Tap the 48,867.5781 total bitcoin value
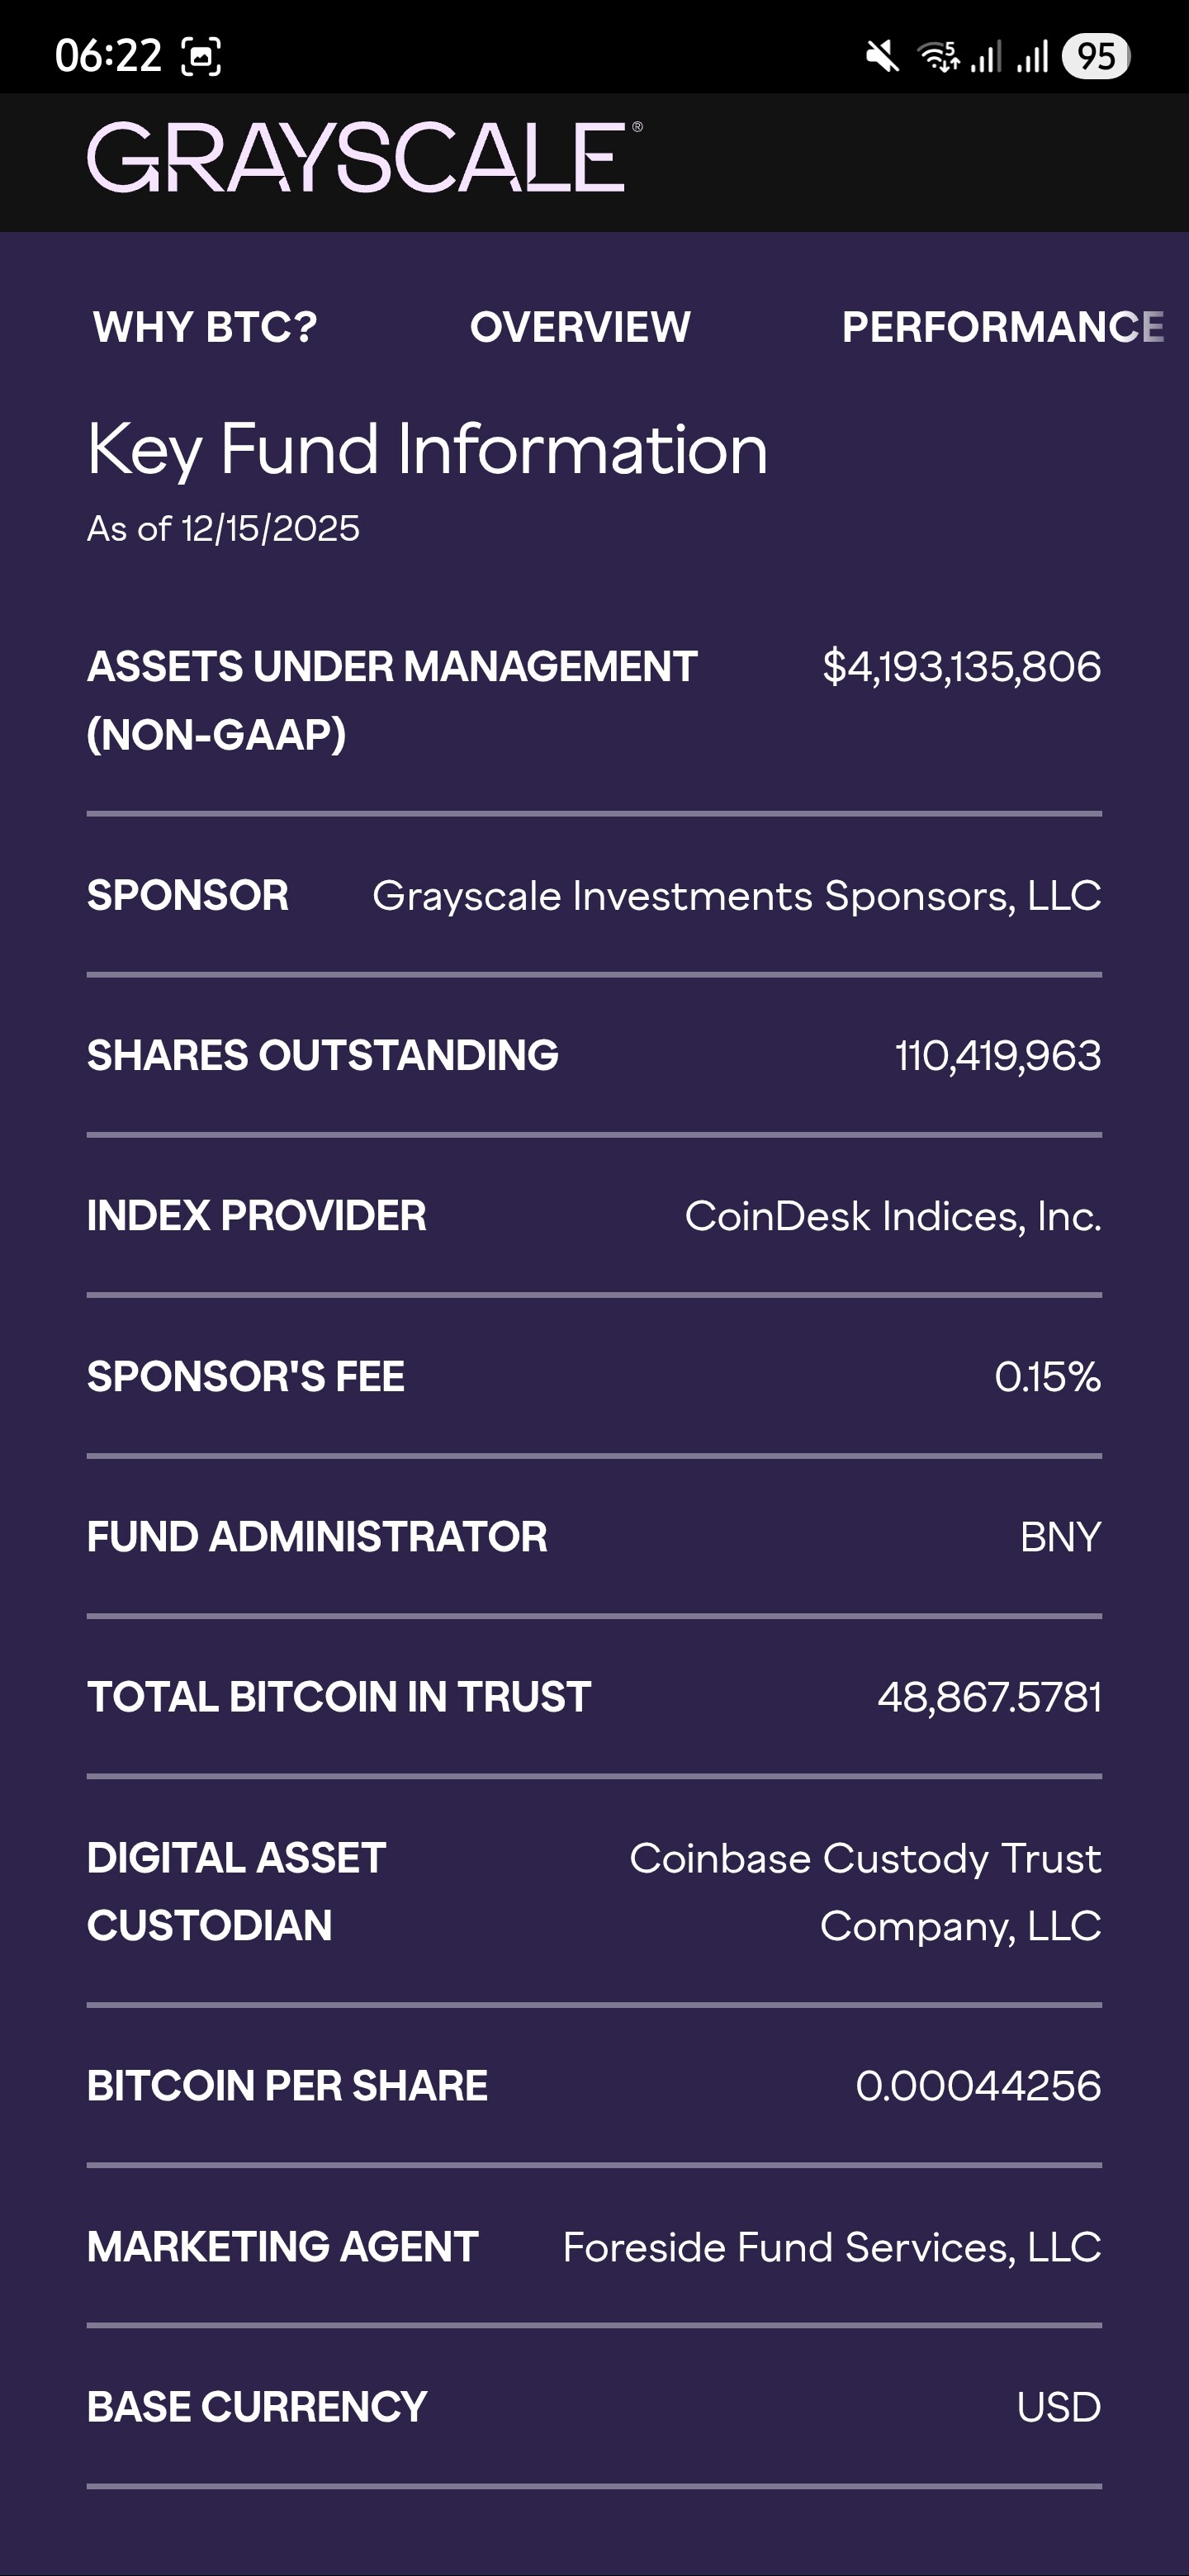This screenshot has width=1189, height=2576. coord(989,1697)
